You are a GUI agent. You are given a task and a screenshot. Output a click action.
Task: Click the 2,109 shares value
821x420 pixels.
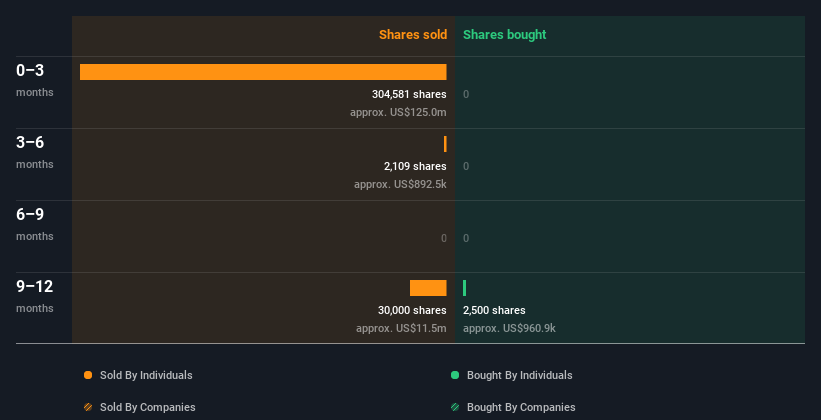point(415,167)
